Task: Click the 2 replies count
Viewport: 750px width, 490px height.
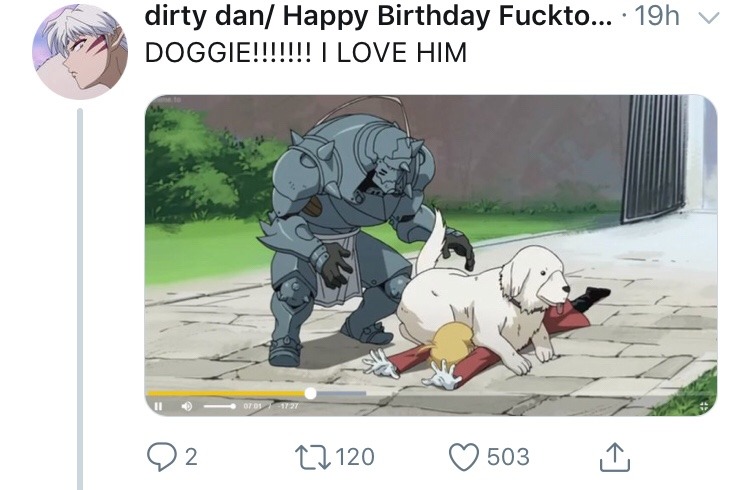Action: click(x=191, y=457)
